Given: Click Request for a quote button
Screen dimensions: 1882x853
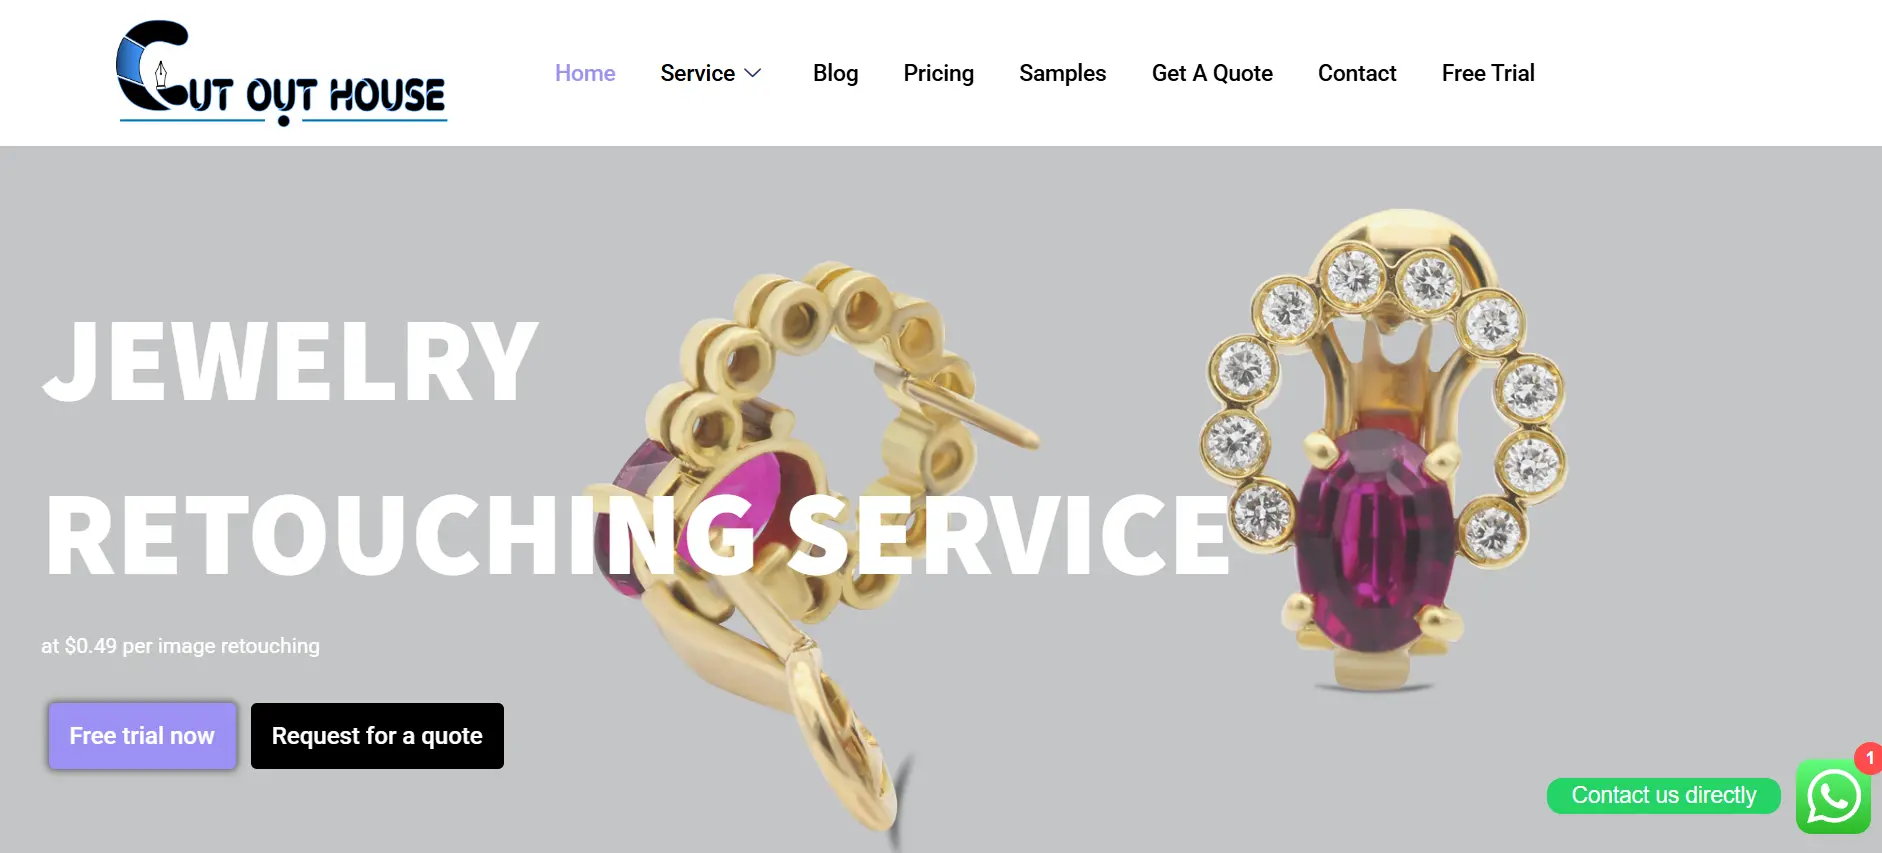Looking at the screenshot, I should [377, 736].
